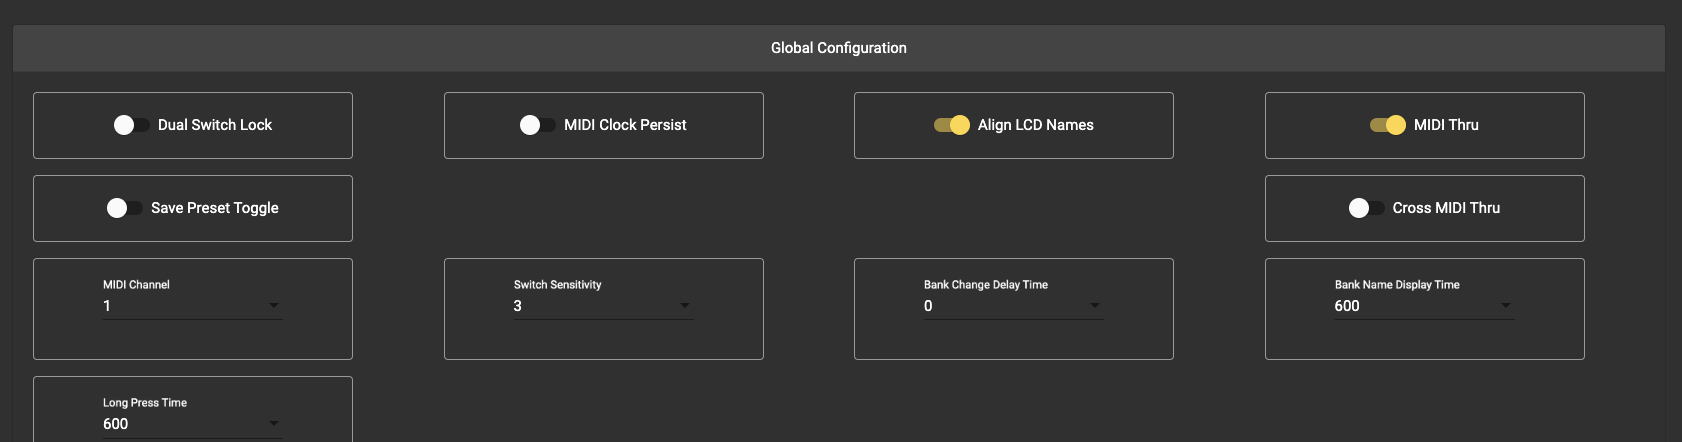Switch off the MIDI Thru toggle
This screenshot has width=1682, height=442.
1388,125
